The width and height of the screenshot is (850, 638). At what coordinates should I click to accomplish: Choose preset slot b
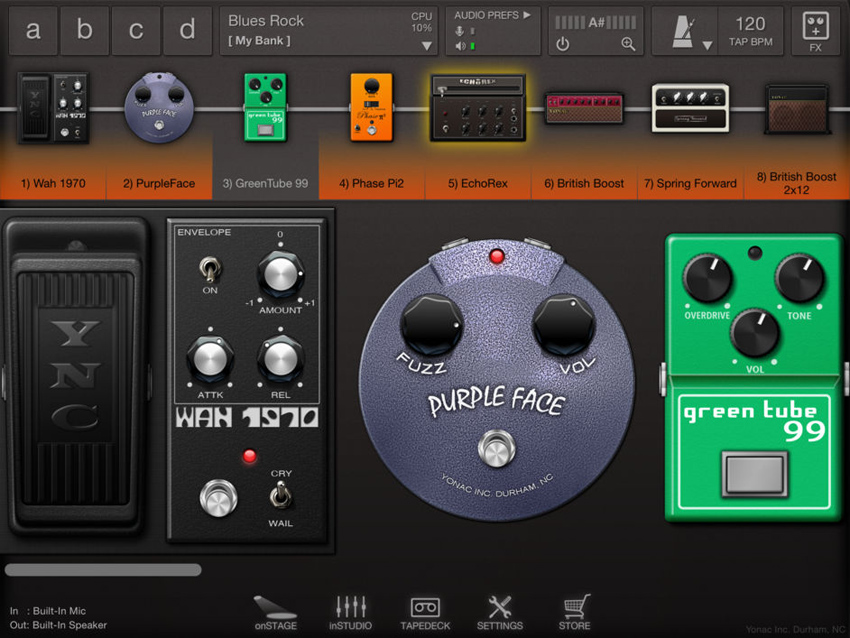85,30
